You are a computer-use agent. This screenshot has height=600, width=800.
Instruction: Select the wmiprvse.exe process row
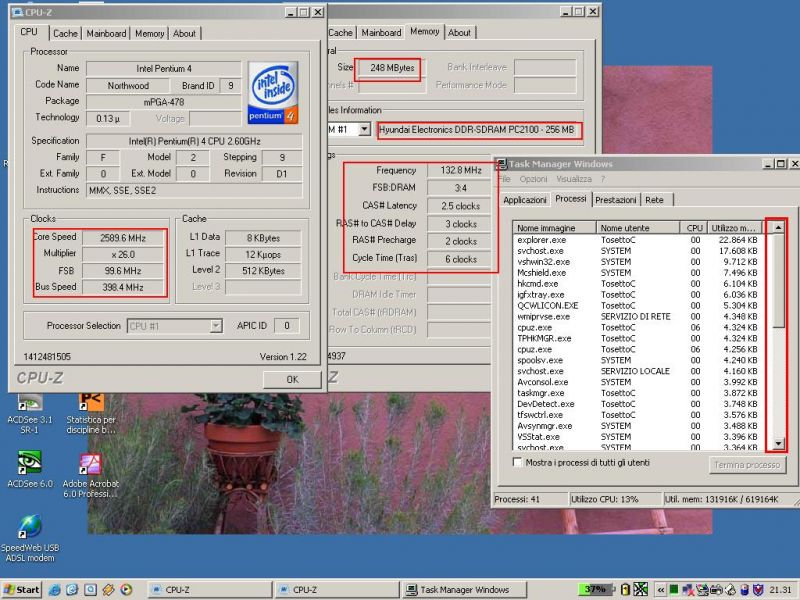[637, 317]
